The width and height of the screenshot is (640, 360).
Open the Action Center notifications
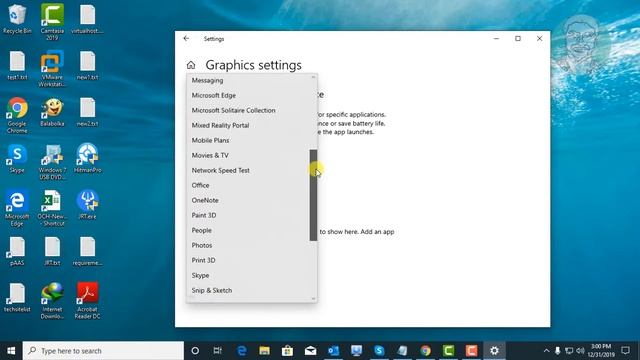point(625,351)
